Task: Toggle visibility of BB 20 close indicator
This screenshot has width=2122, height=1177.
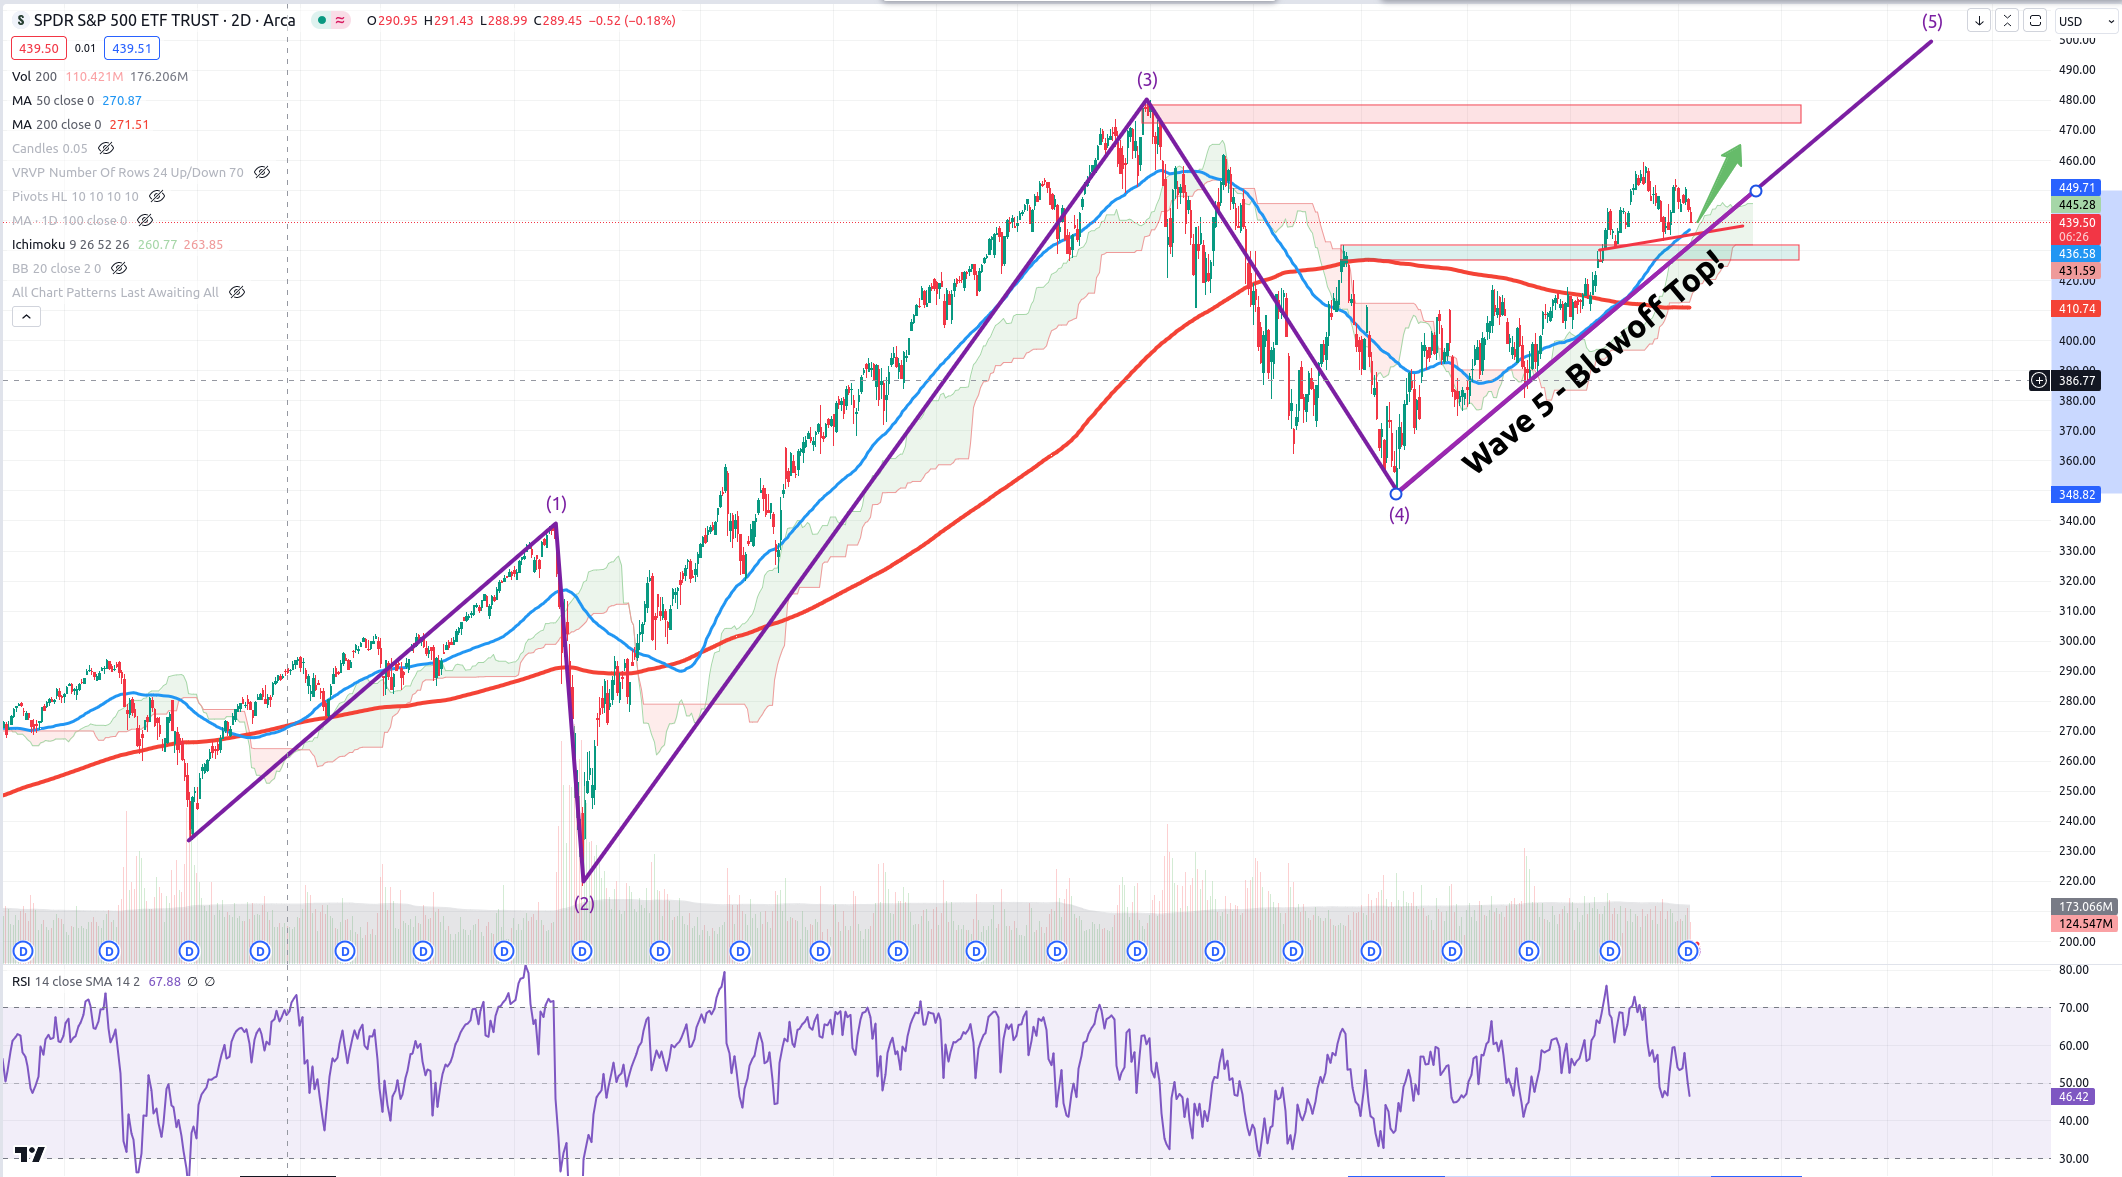Action: [119, 268]
